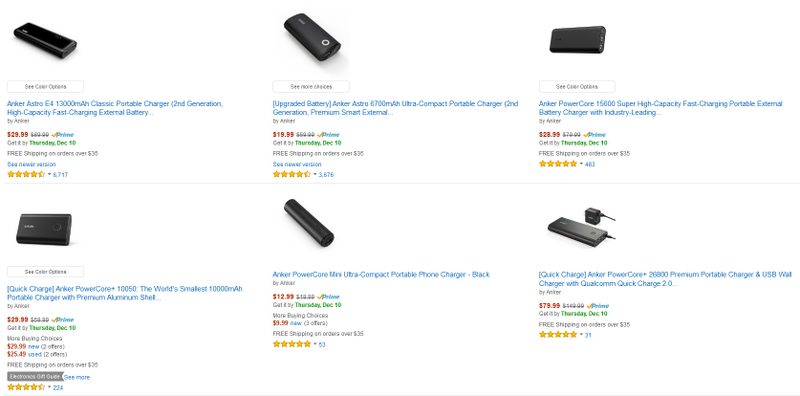Open Anker PowerCore Mini Ultra-Compact title link

click(381, 275)
